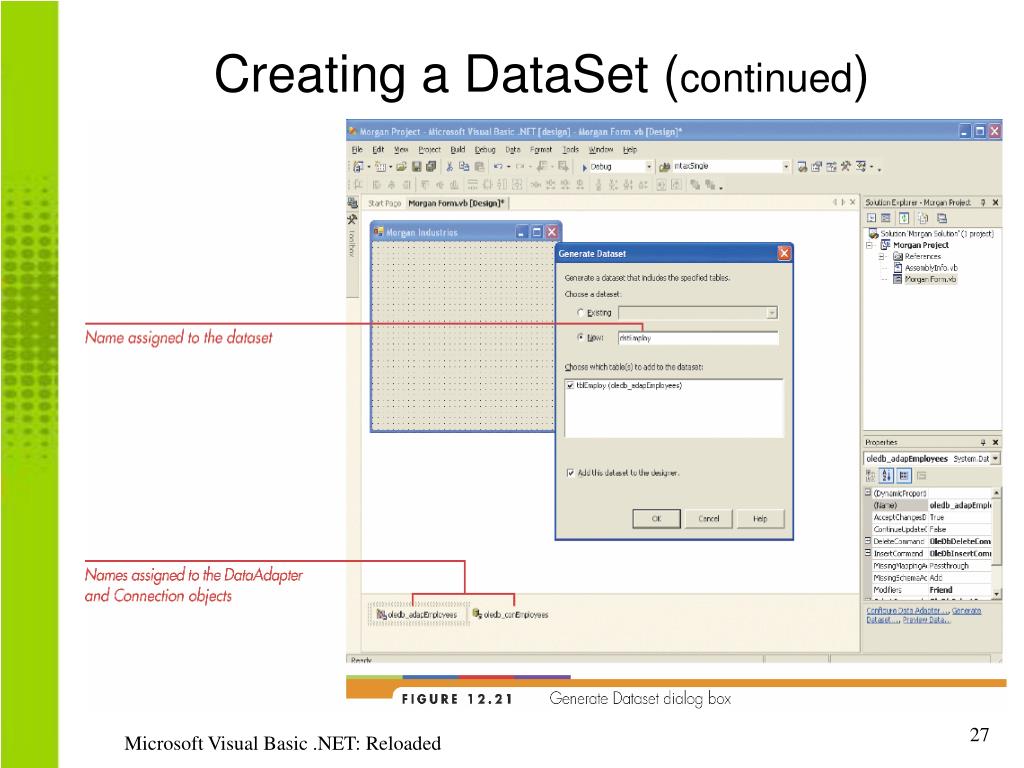Viewport: 1024px width, 768px height.
Task: Open the Existing dataset dropdown list
Action: 772,313
